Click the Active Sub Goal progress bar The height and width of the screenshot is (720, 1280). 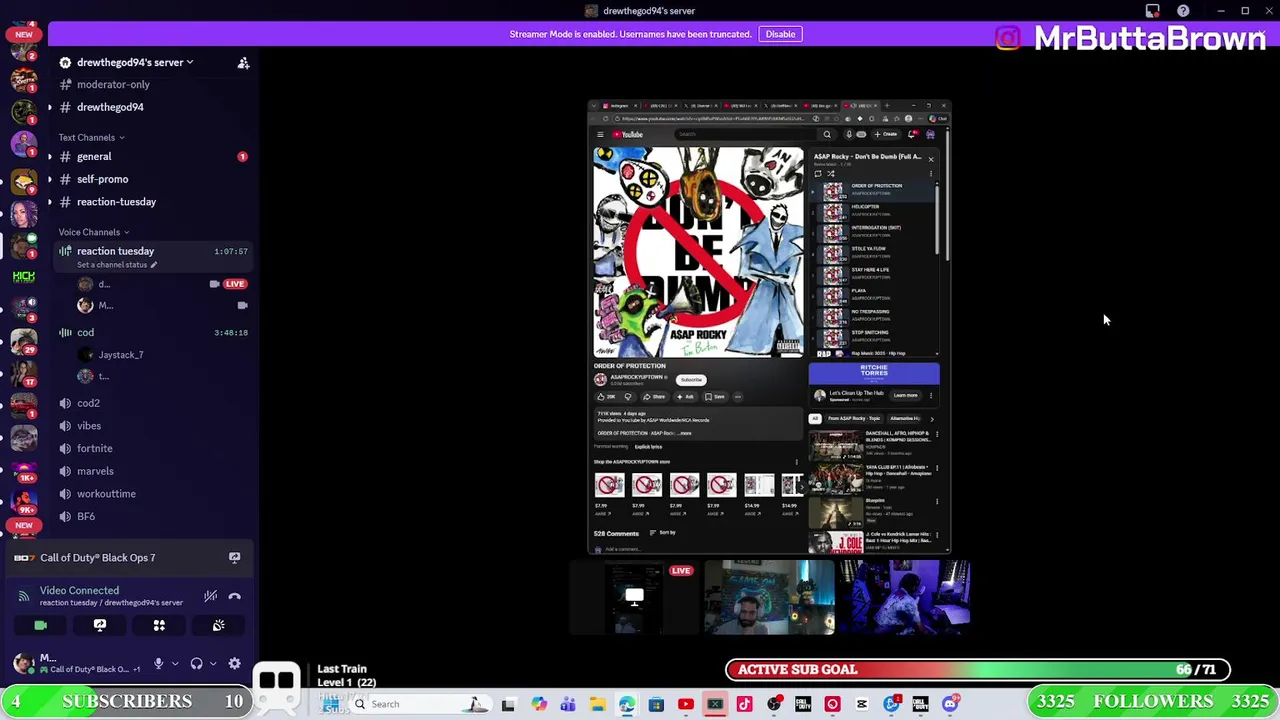pos(978,670)
